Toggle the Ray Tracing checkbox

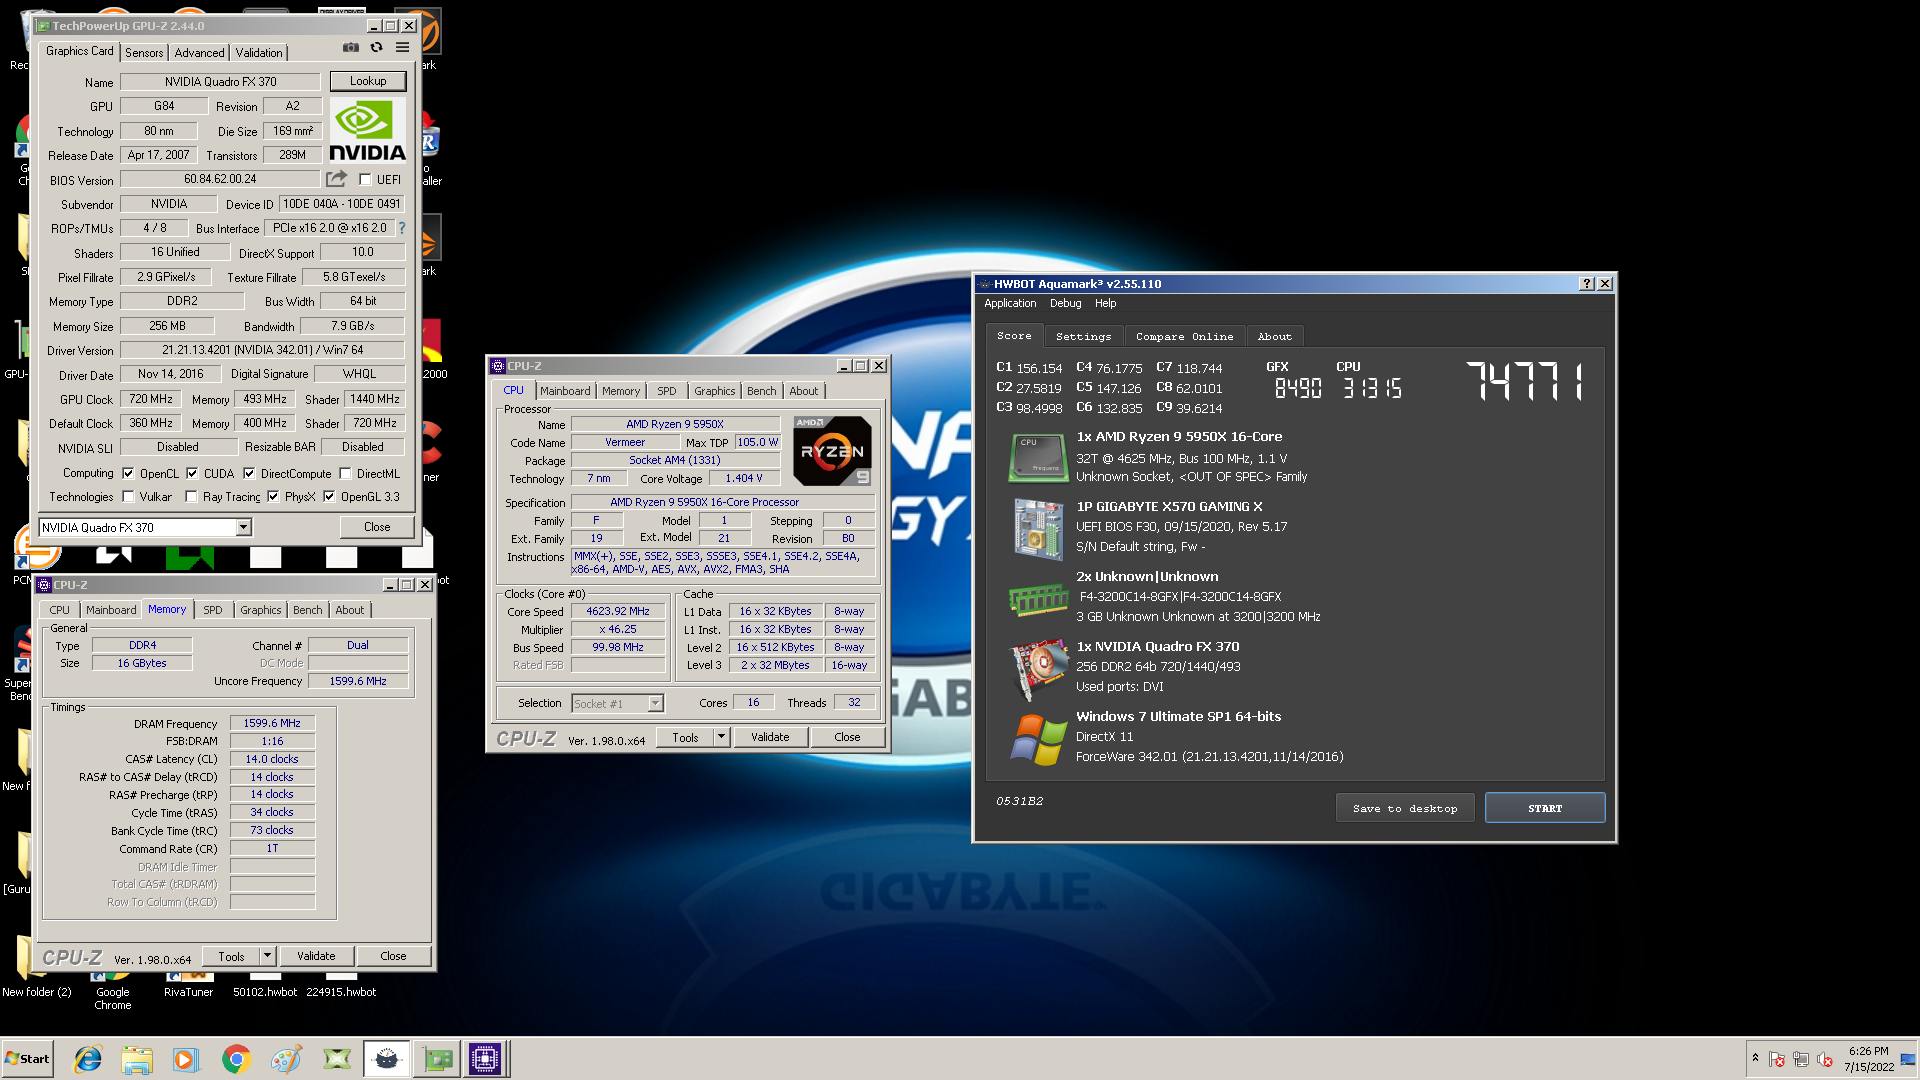[x=191, y=497]
